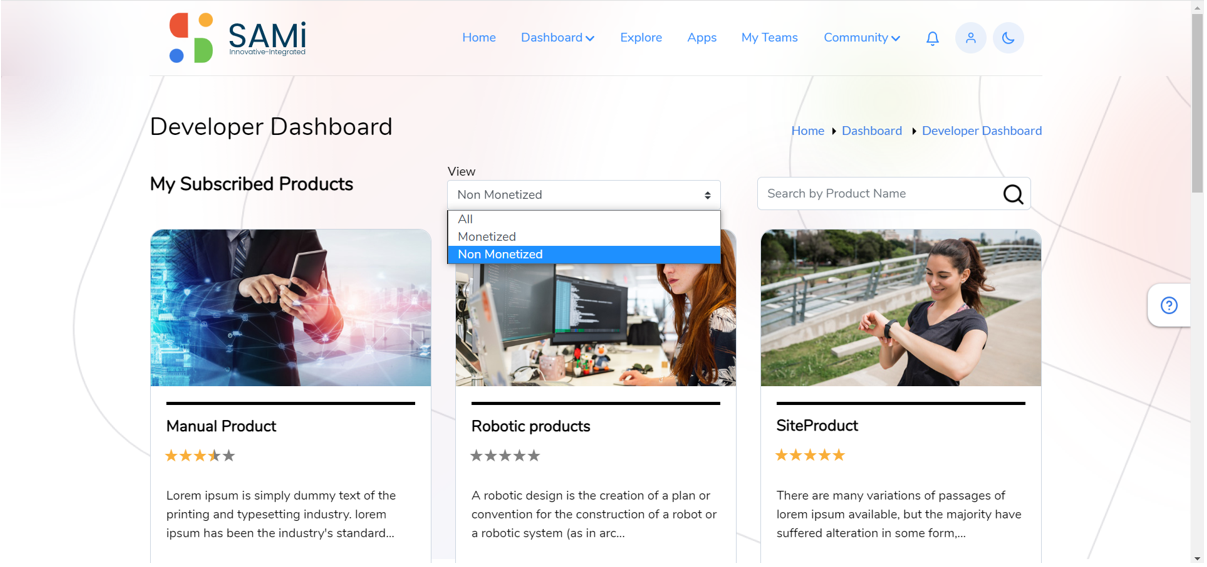Open the Manual Product card image
Image resolution: width=1207 pixels, height=567 pixels.
click(x=291, y=308)
